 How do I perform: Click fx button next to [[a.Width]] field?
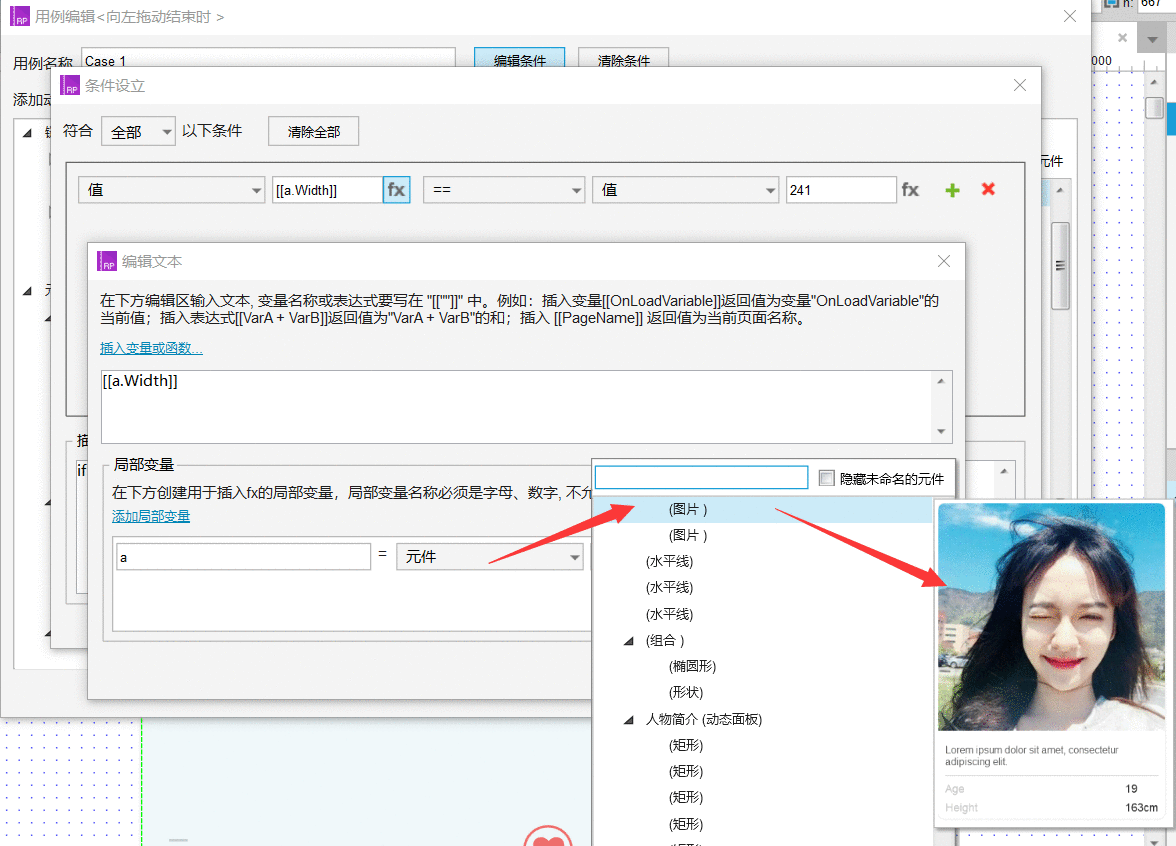click(396, 190)
